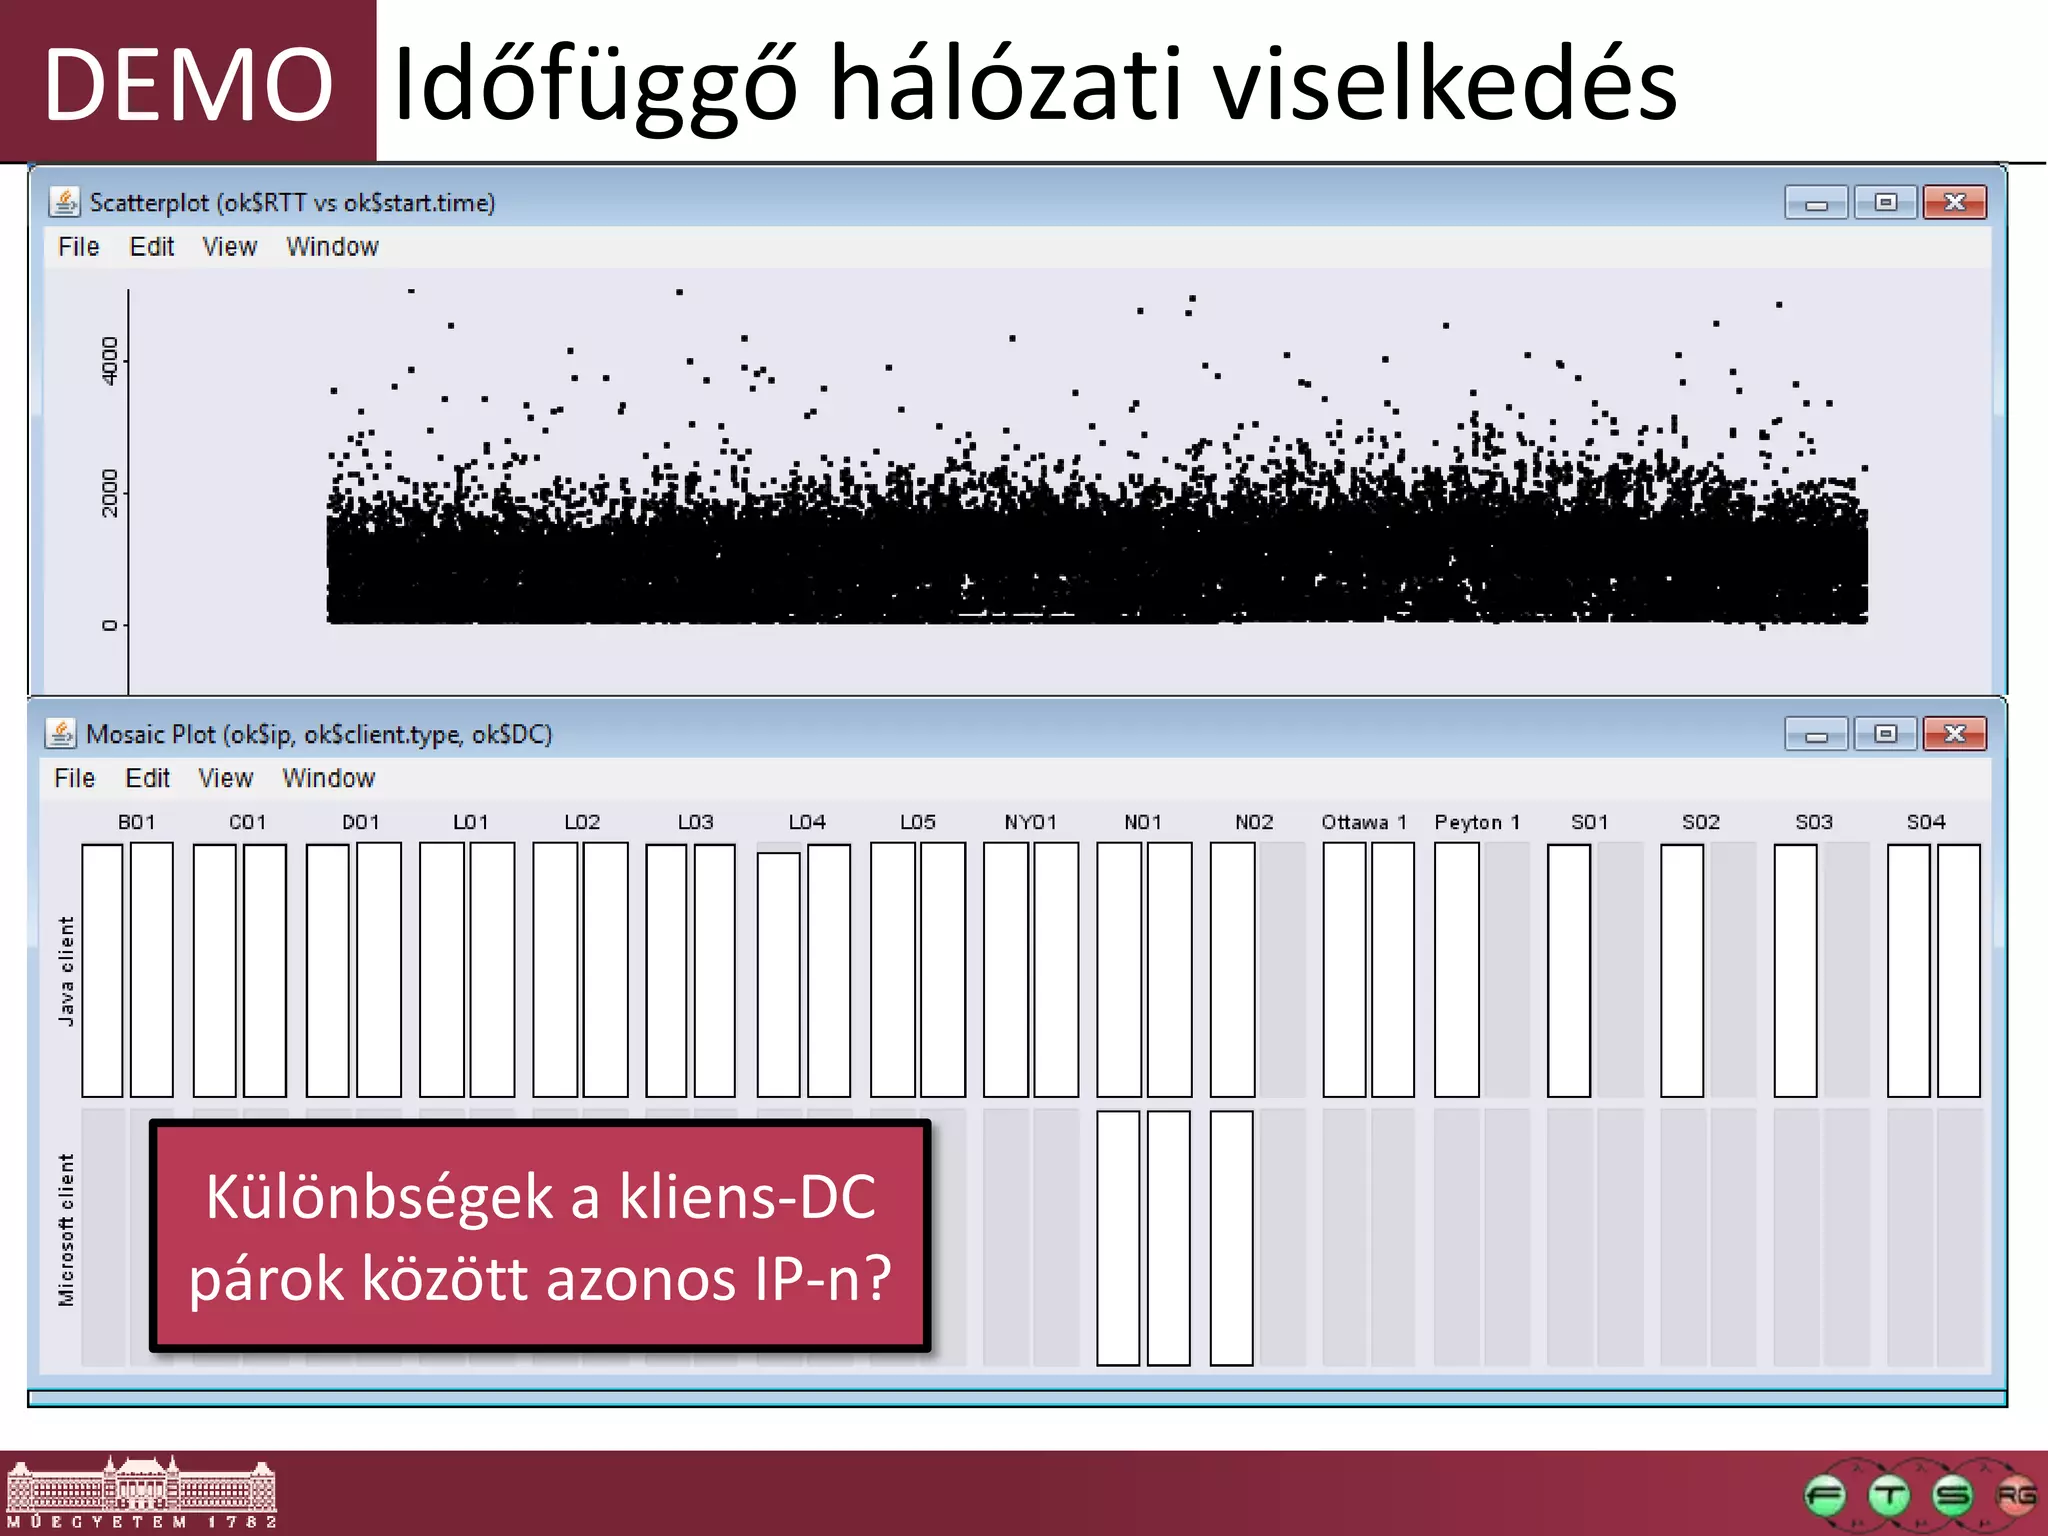
Task: Click the Mosaic Plot window title text
Action: coord(319,735)
